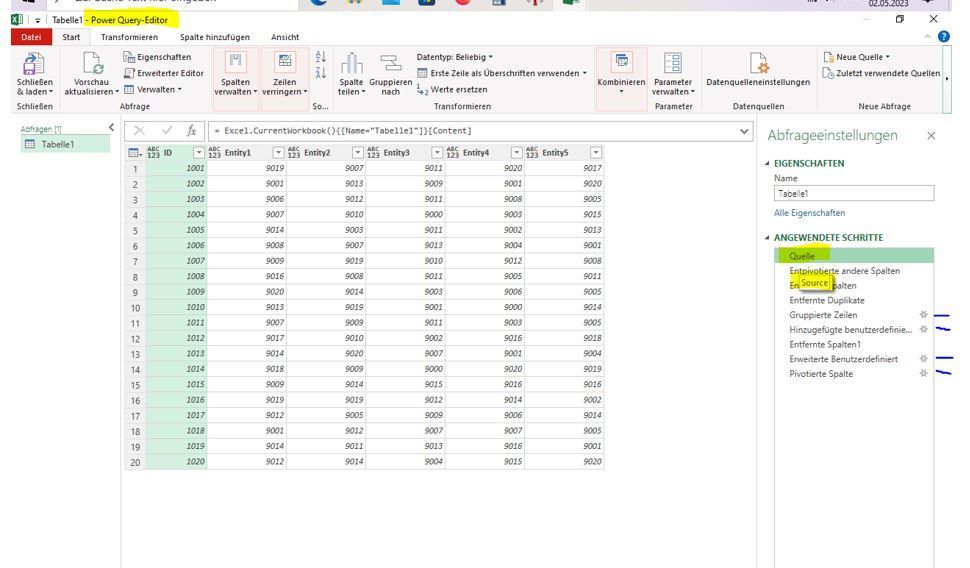Click row 1 ID cell 1001
Viewport: 970px width, 568px height.
point(176,168)
